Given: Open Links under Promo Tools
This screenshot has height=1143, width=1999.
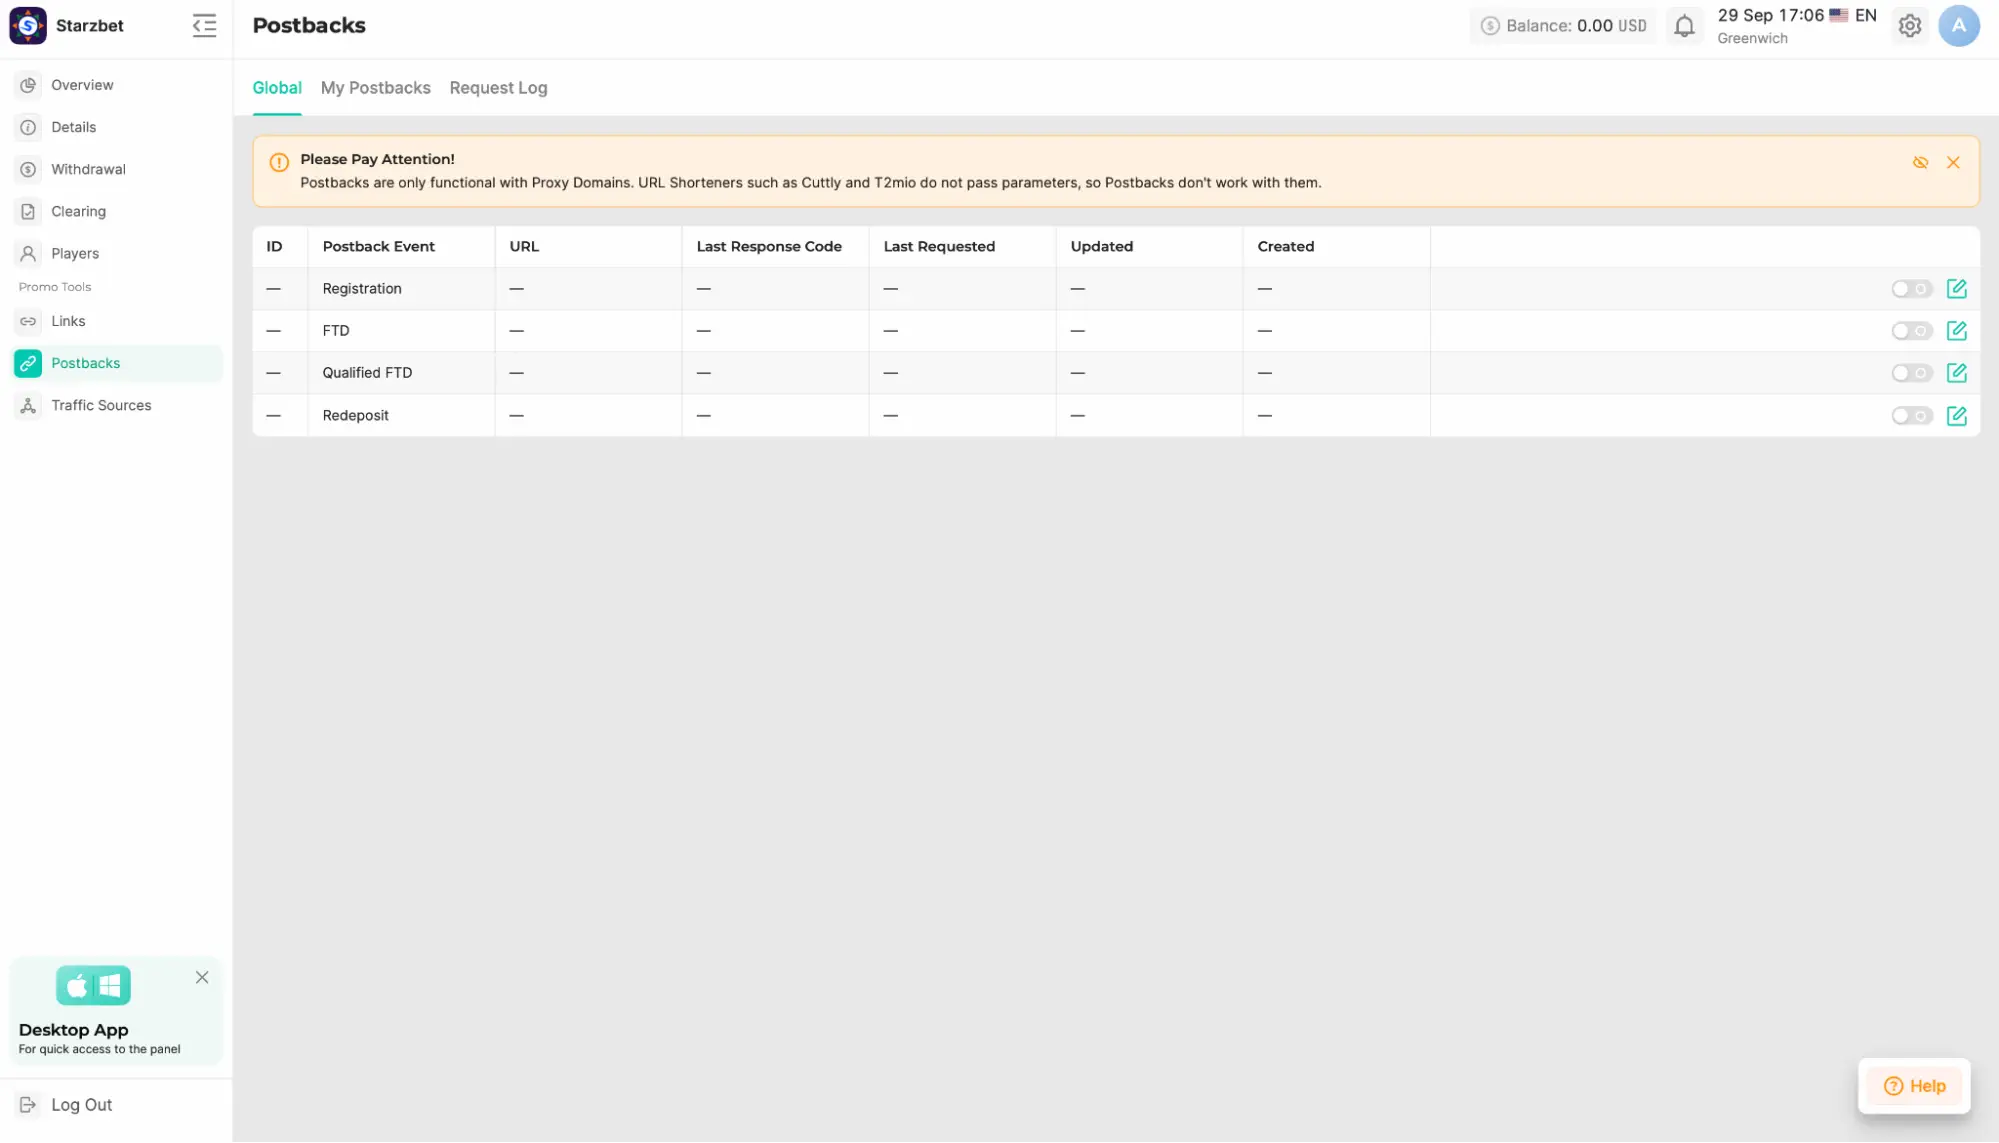Looking at the screenshot, I should pos(116,321).
